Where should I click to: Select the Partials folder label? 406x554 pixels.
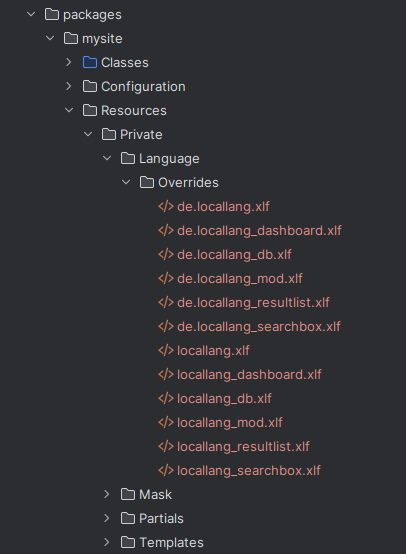(161, 518)
